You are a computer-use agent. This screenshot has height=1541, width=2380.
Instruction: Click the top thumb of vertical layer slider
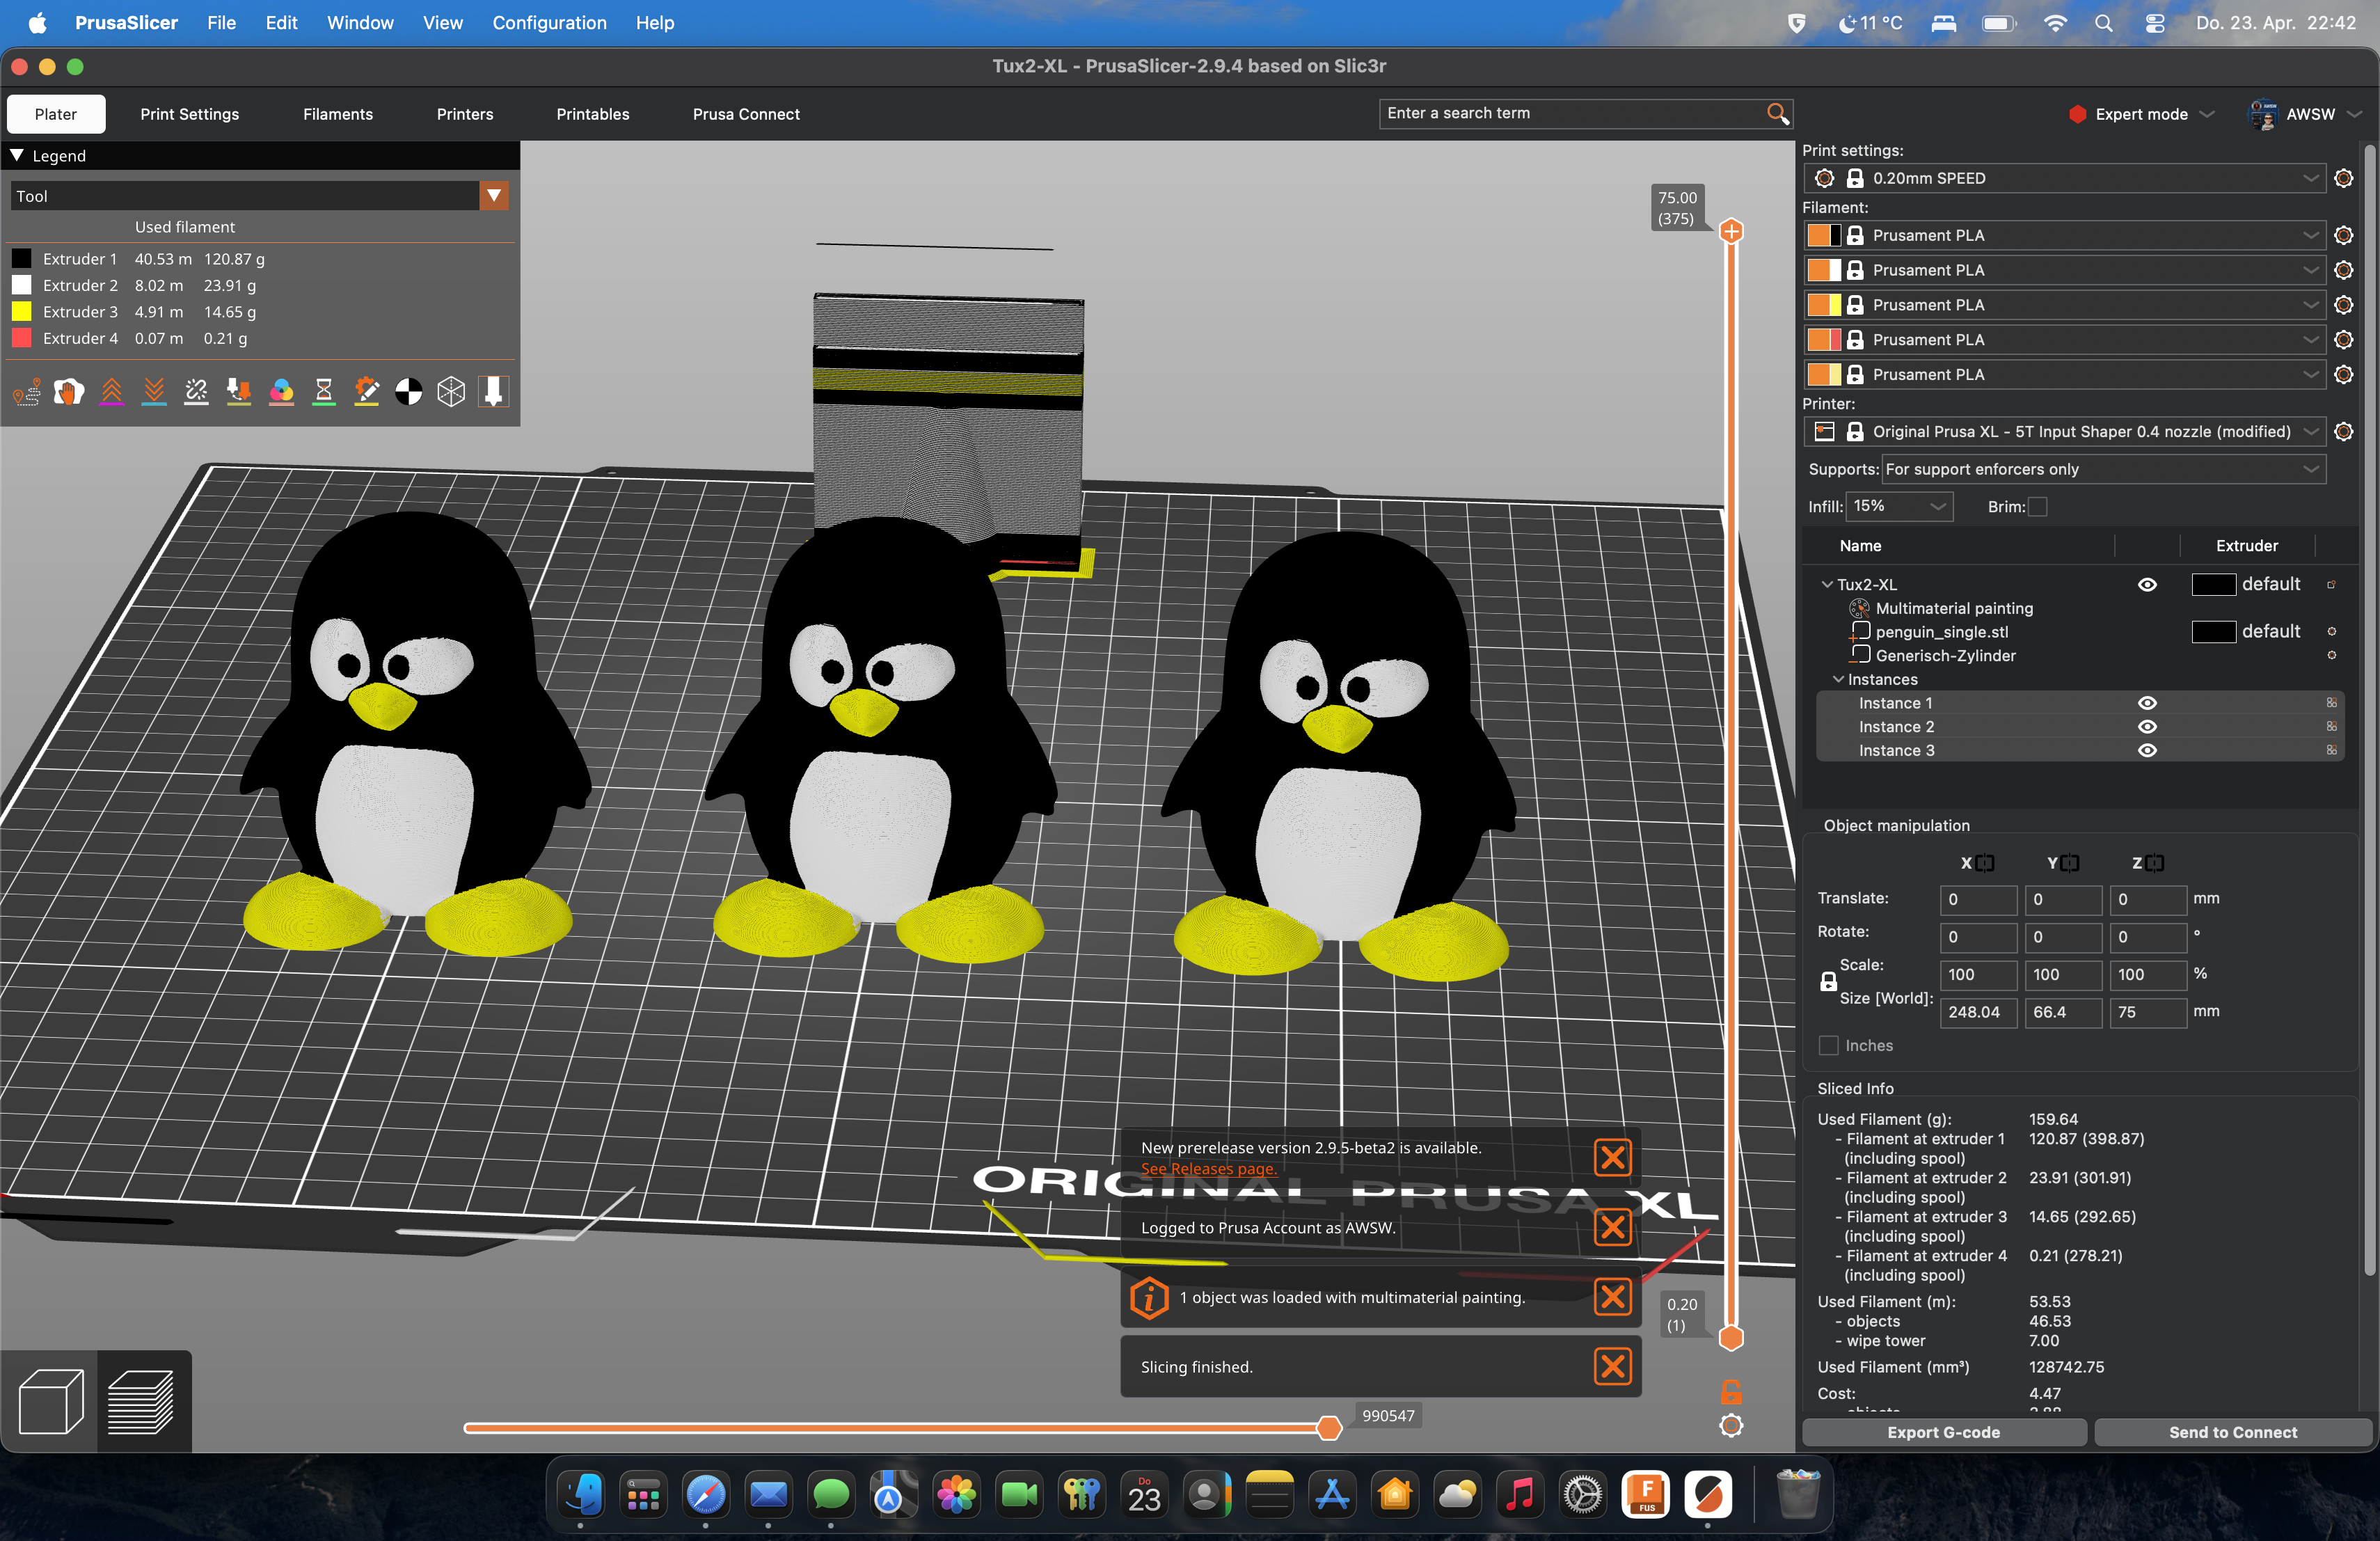point(1731,232)
